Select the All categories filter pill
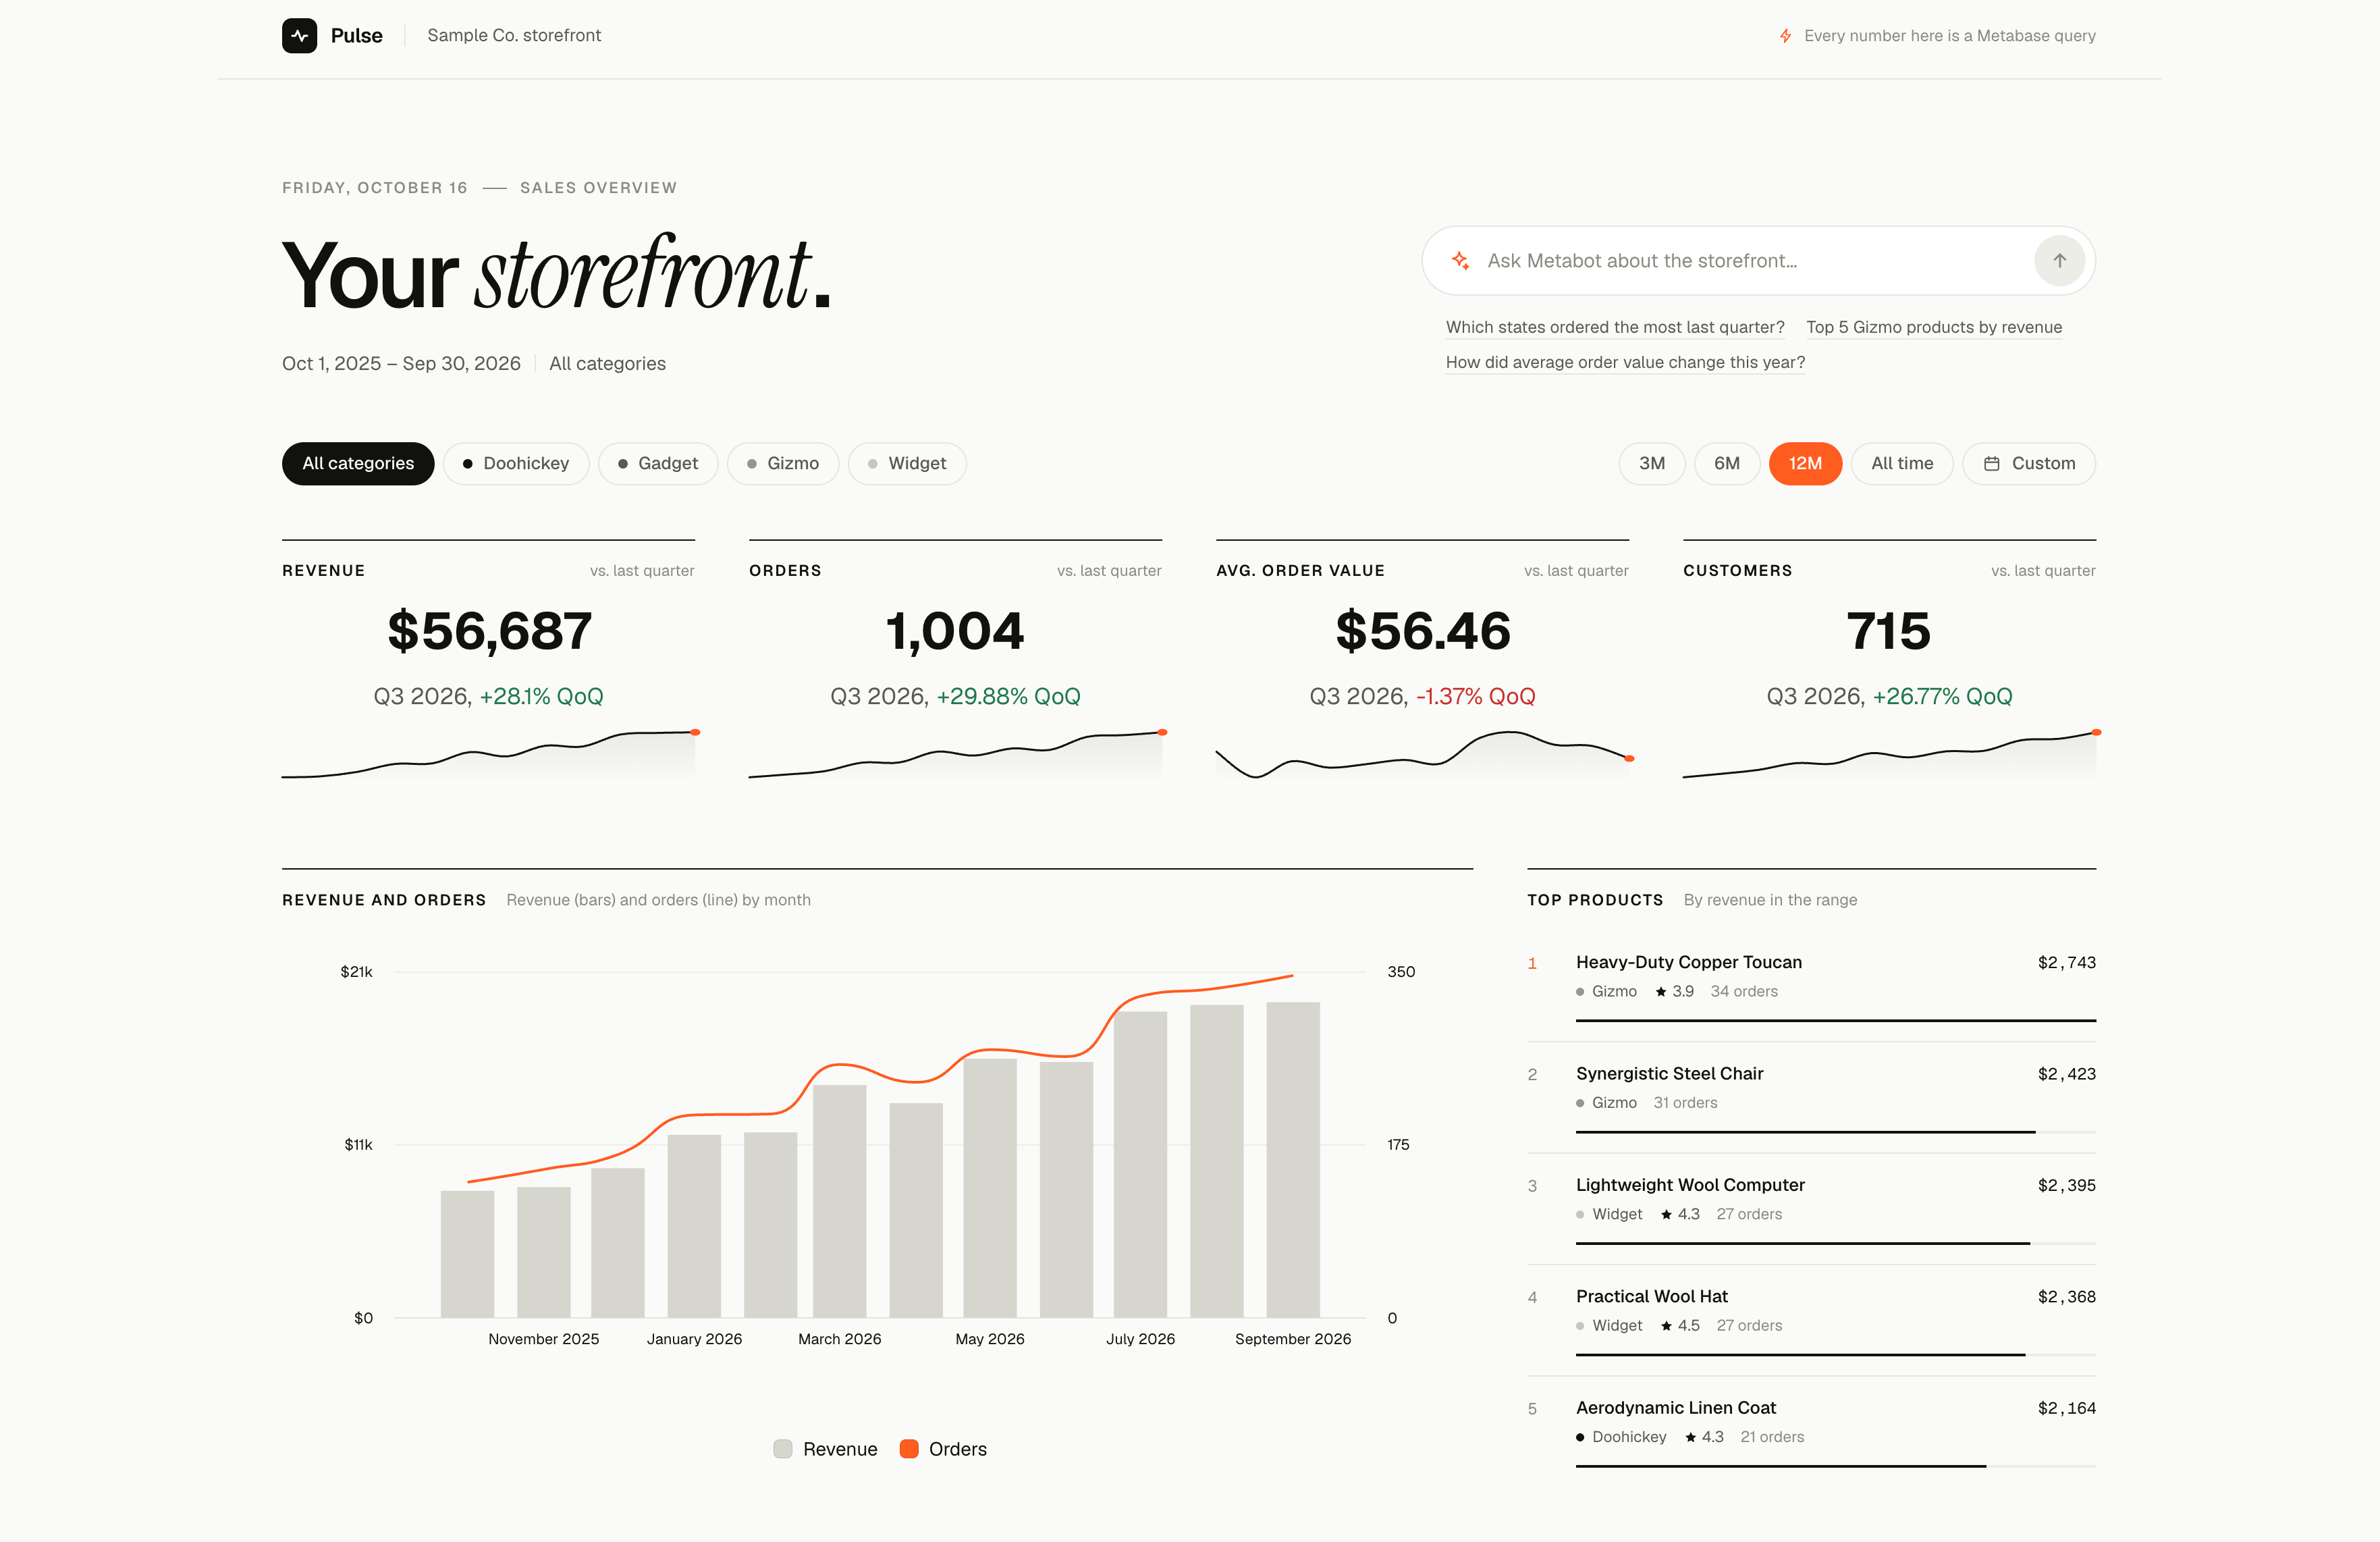The width and height of the screenshot is (2380, 1542). [358, 463]
